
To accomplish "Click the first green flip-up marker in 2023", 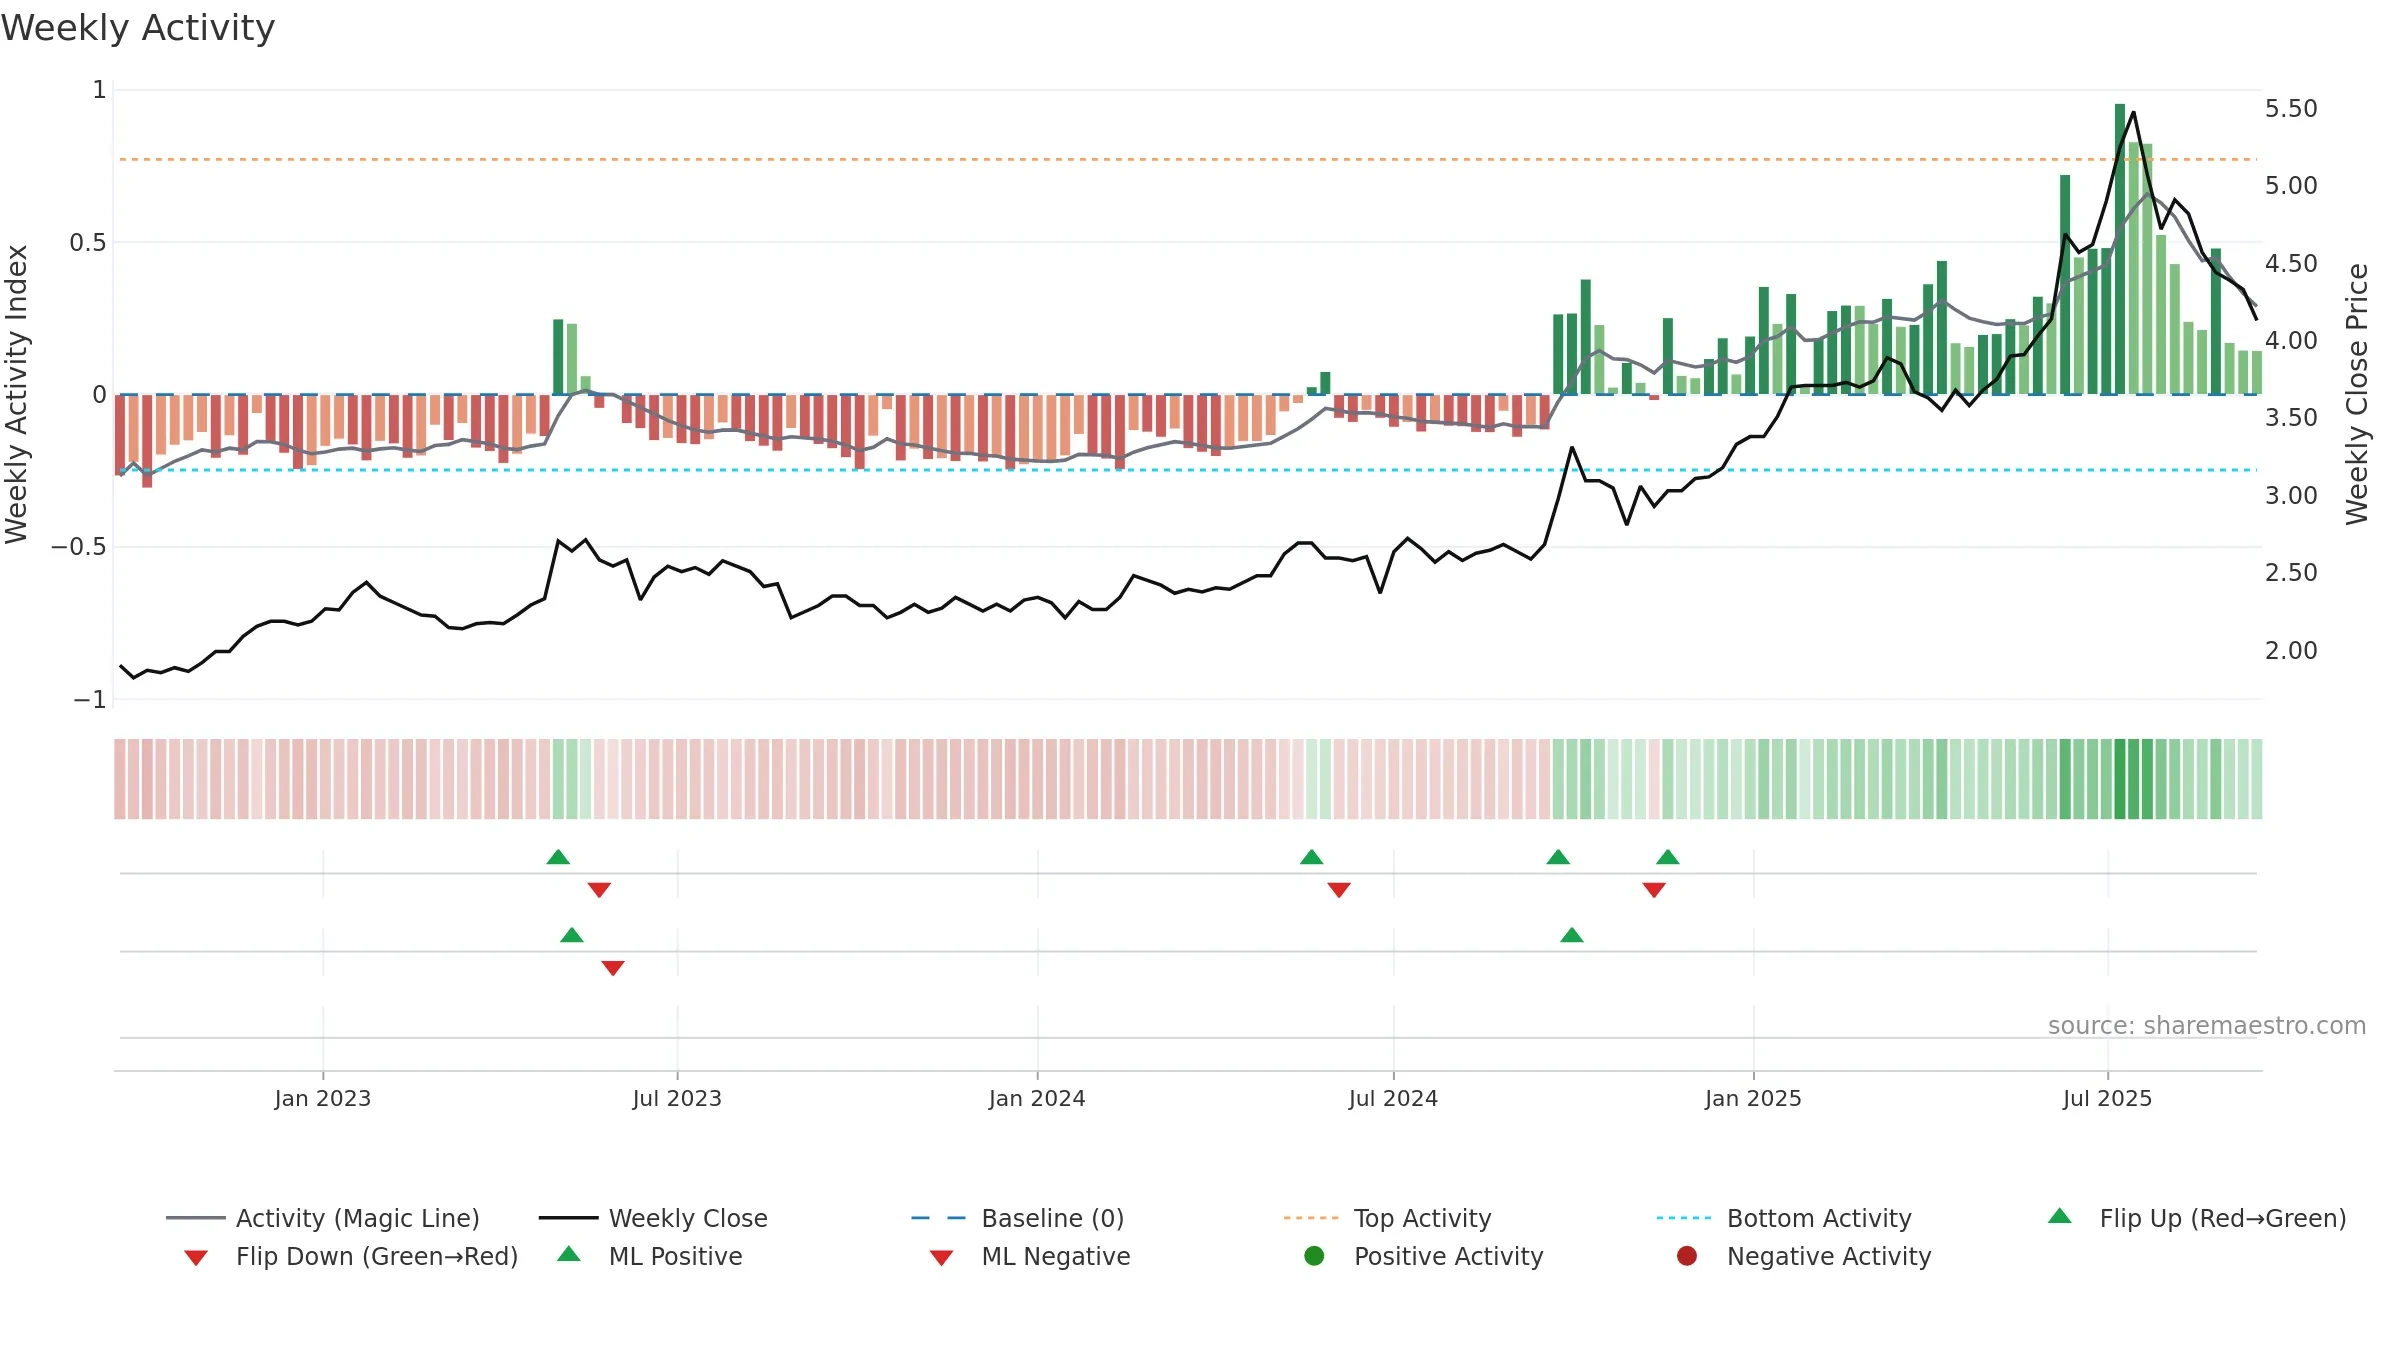I will (558, 857).
